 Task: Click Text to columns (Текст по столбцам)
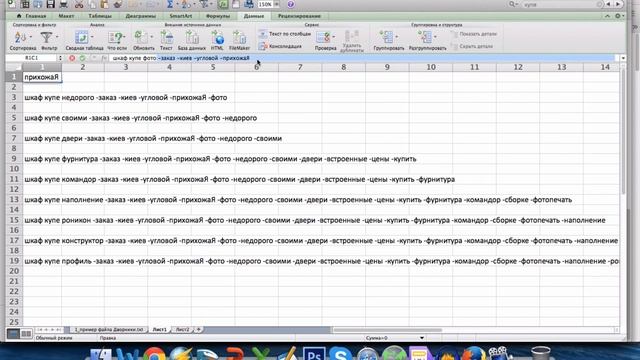pyautogui.click(x=285, y=34)
